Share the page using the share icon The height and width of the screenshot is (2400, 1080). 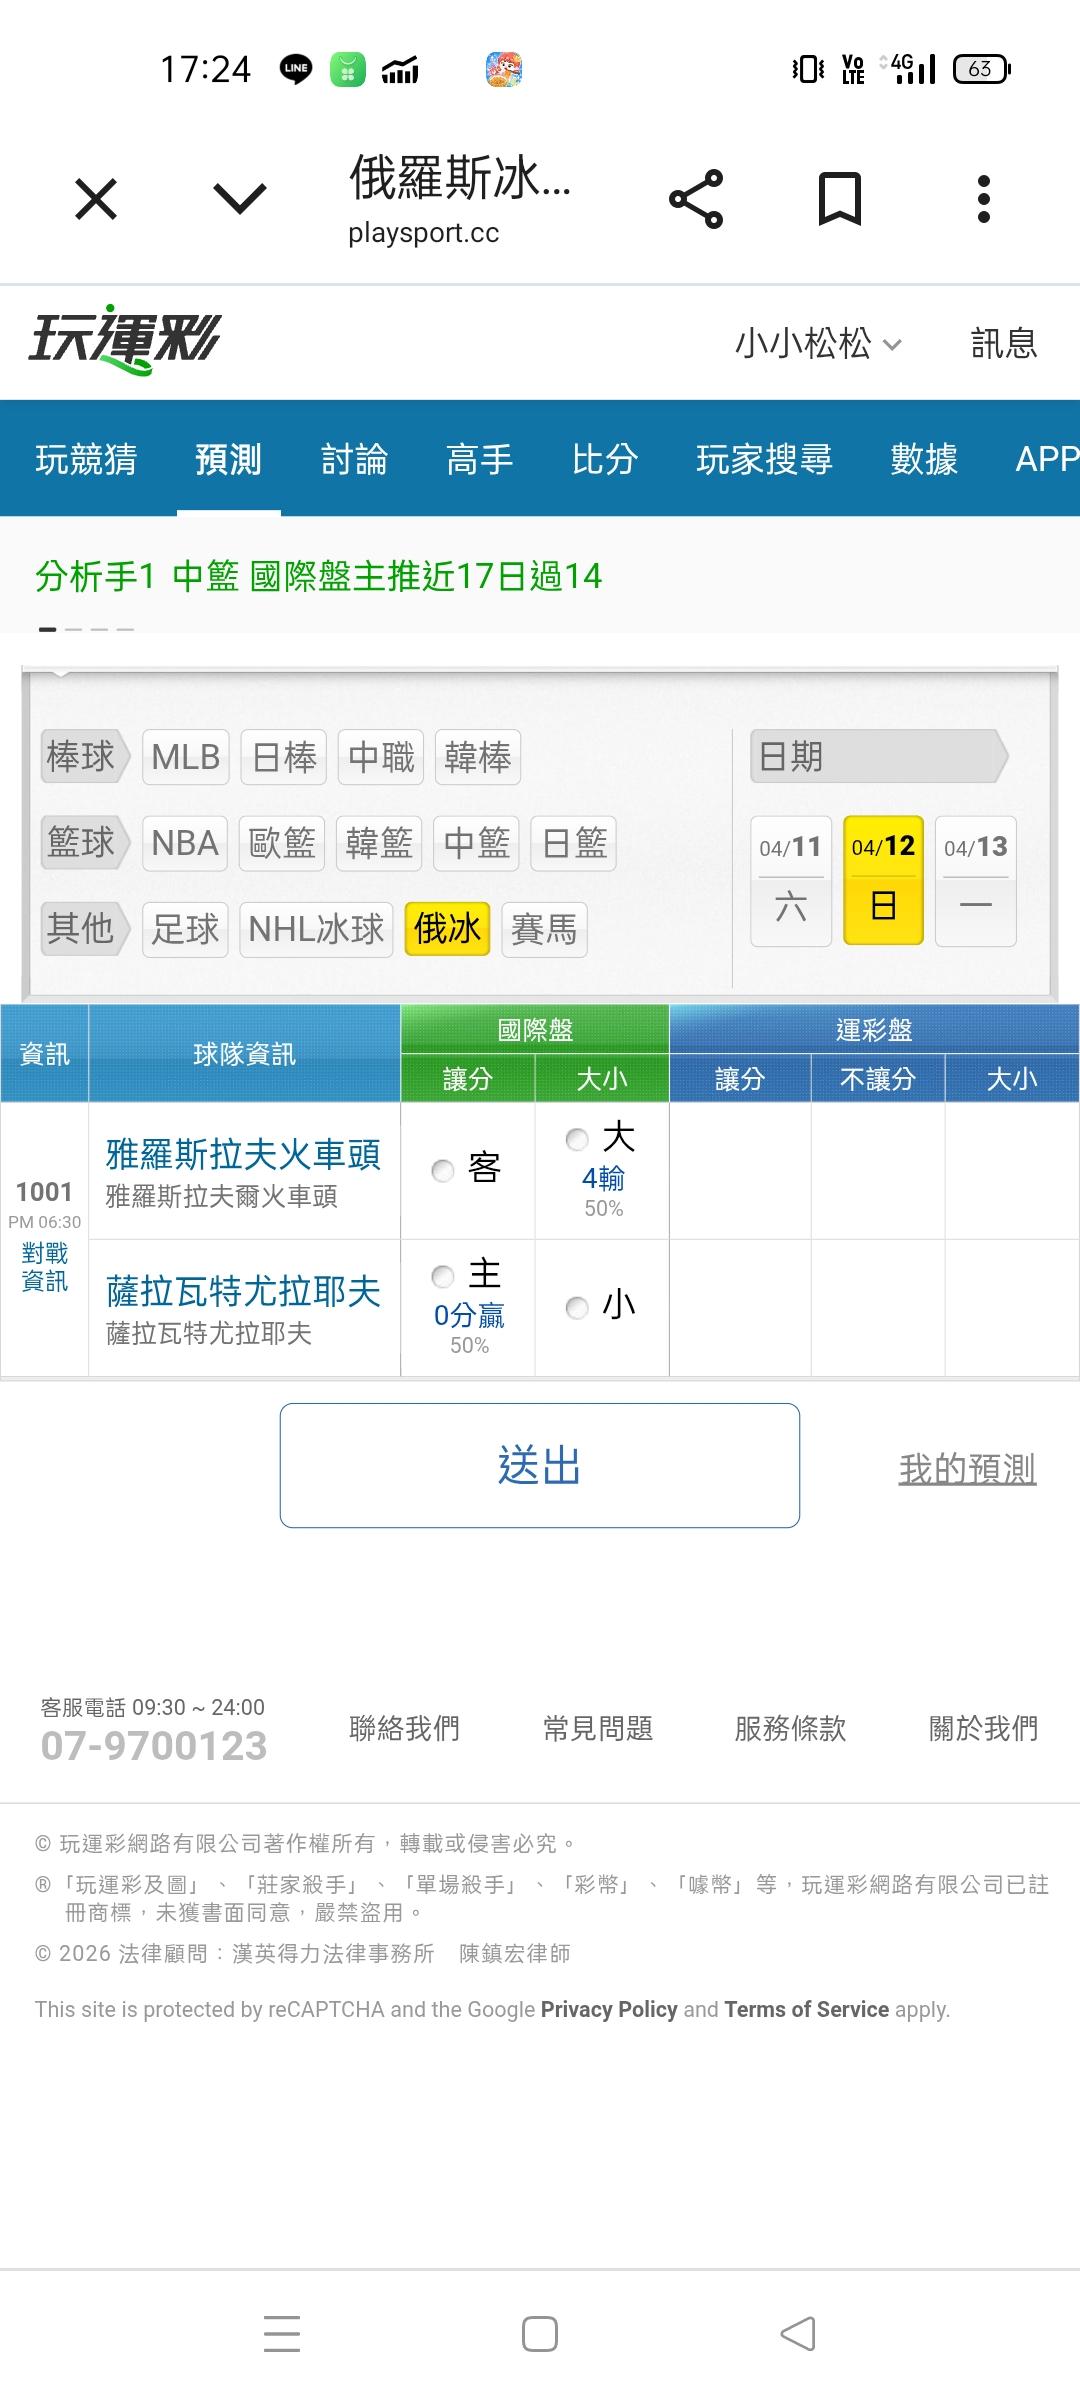(696, 199)
